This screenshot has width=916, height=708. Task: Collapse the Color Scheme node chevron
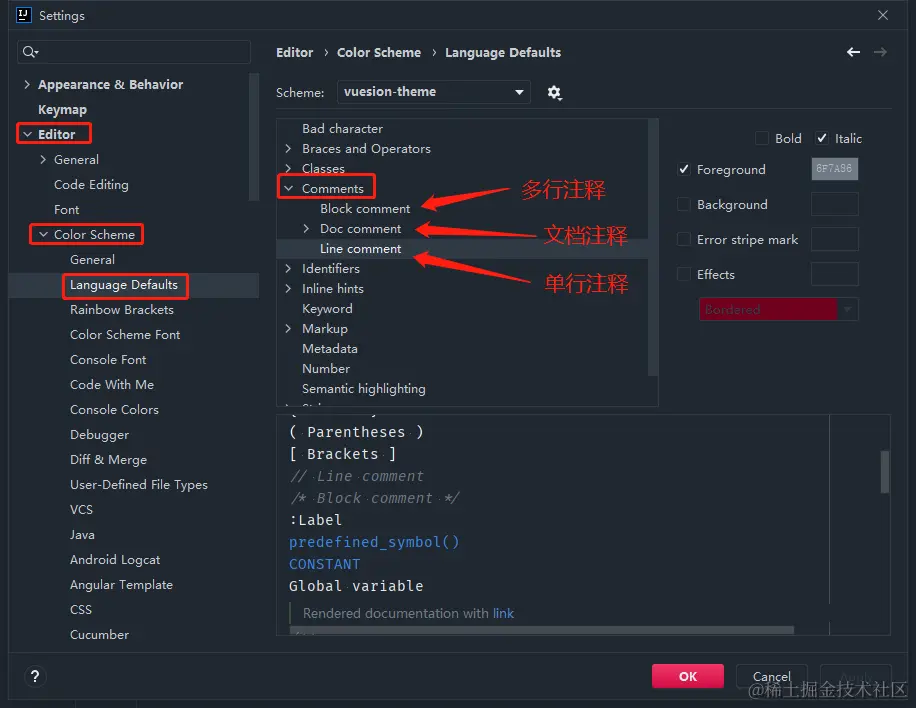[x=43, y=234]
